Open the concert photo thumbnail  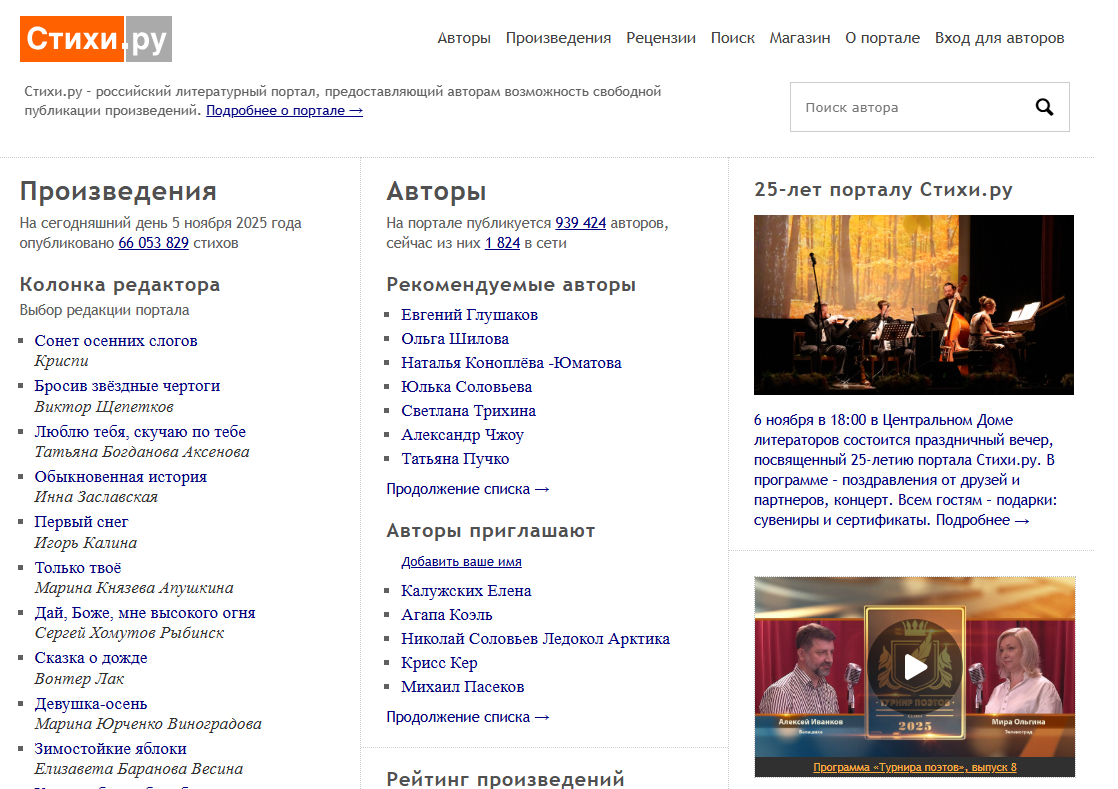coord(913,304)
